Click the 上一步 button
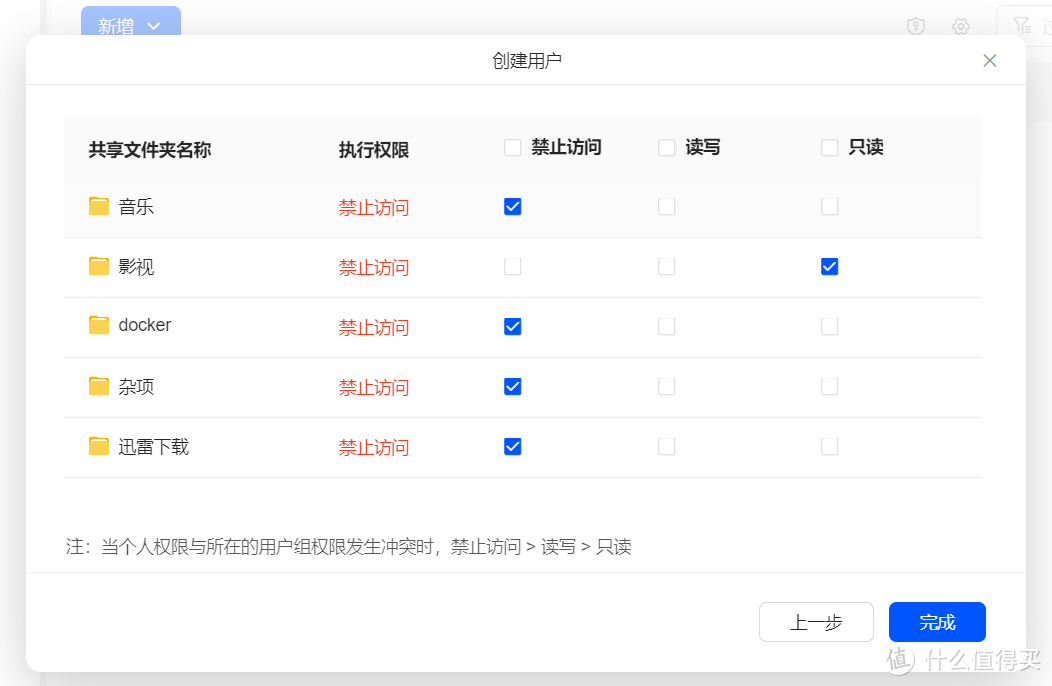 pyautogui.click(x=816, y=622)
